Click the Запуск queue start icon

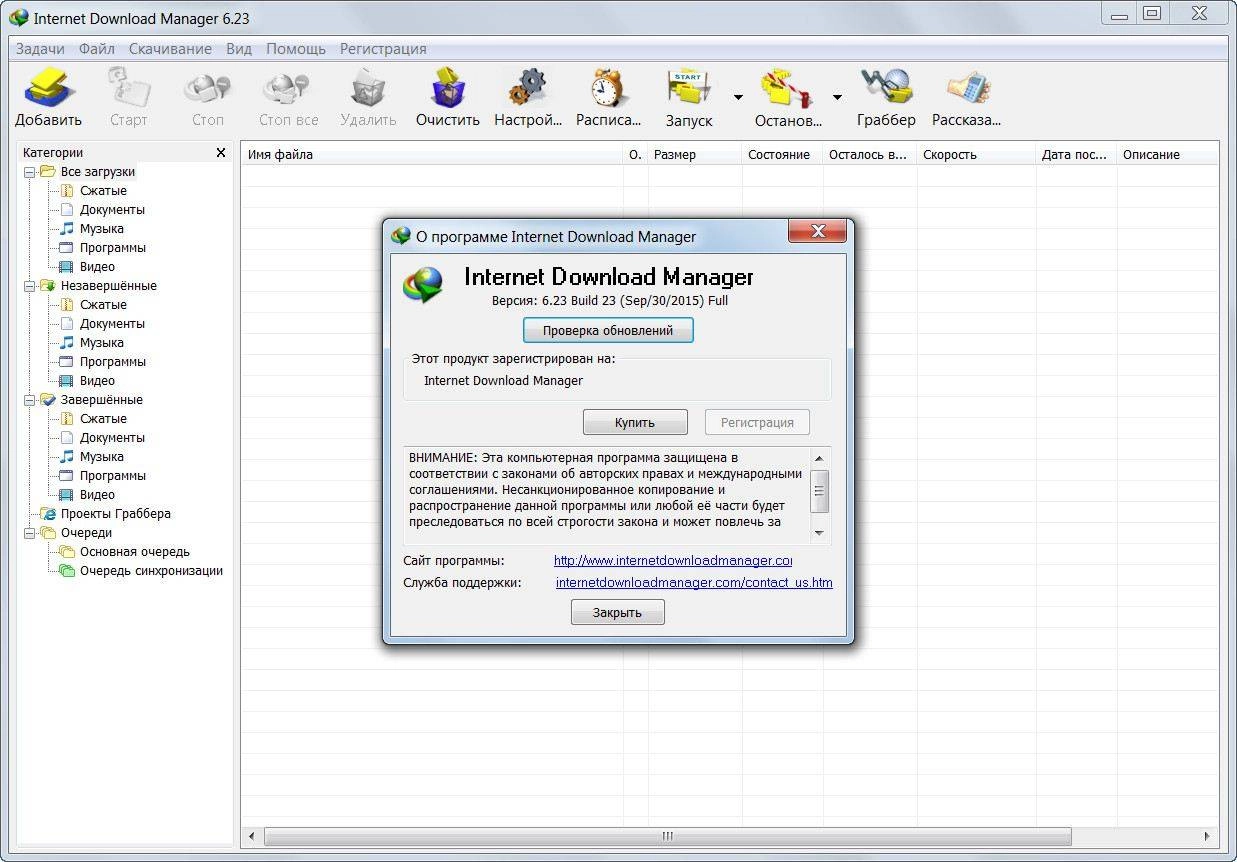(688, 87)
